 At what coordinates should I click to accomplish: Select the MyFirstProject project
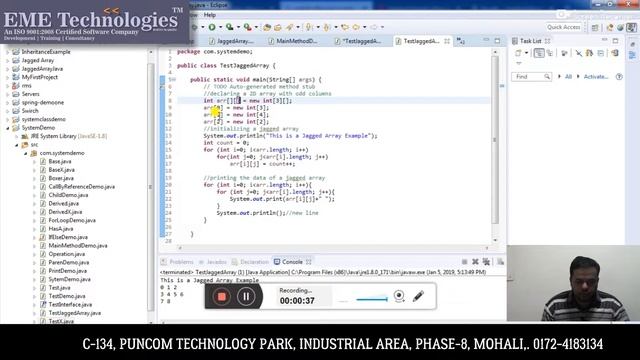click(40, 77)
